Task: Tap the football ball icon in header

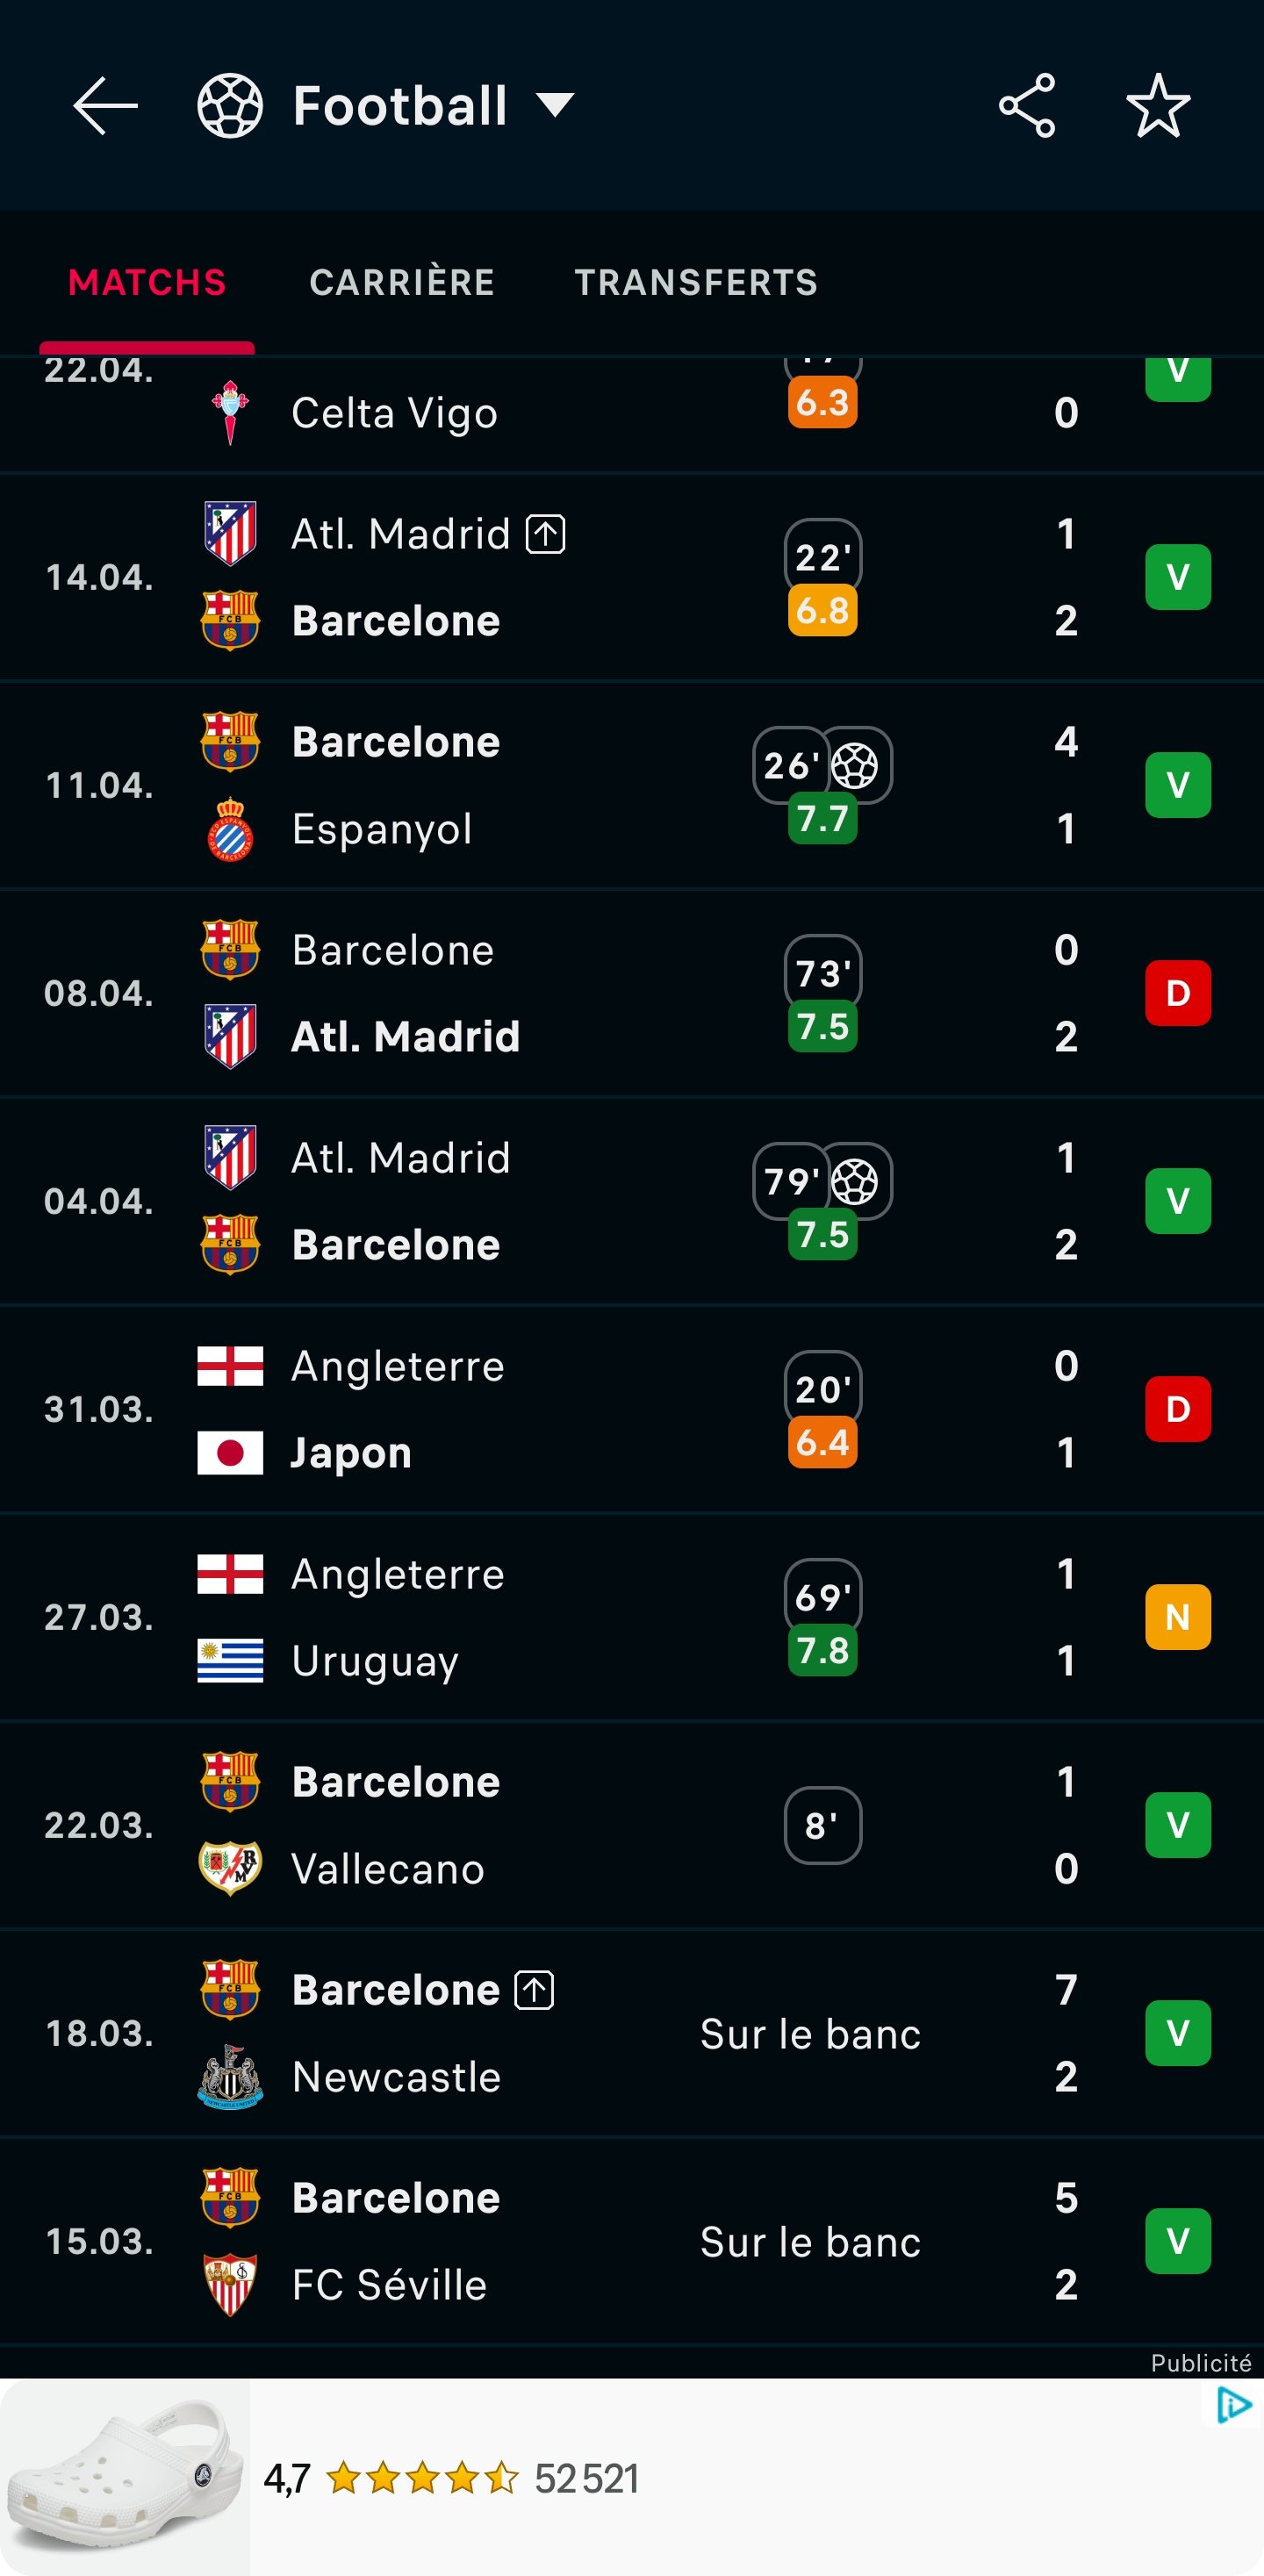Action: click(230, 105)
